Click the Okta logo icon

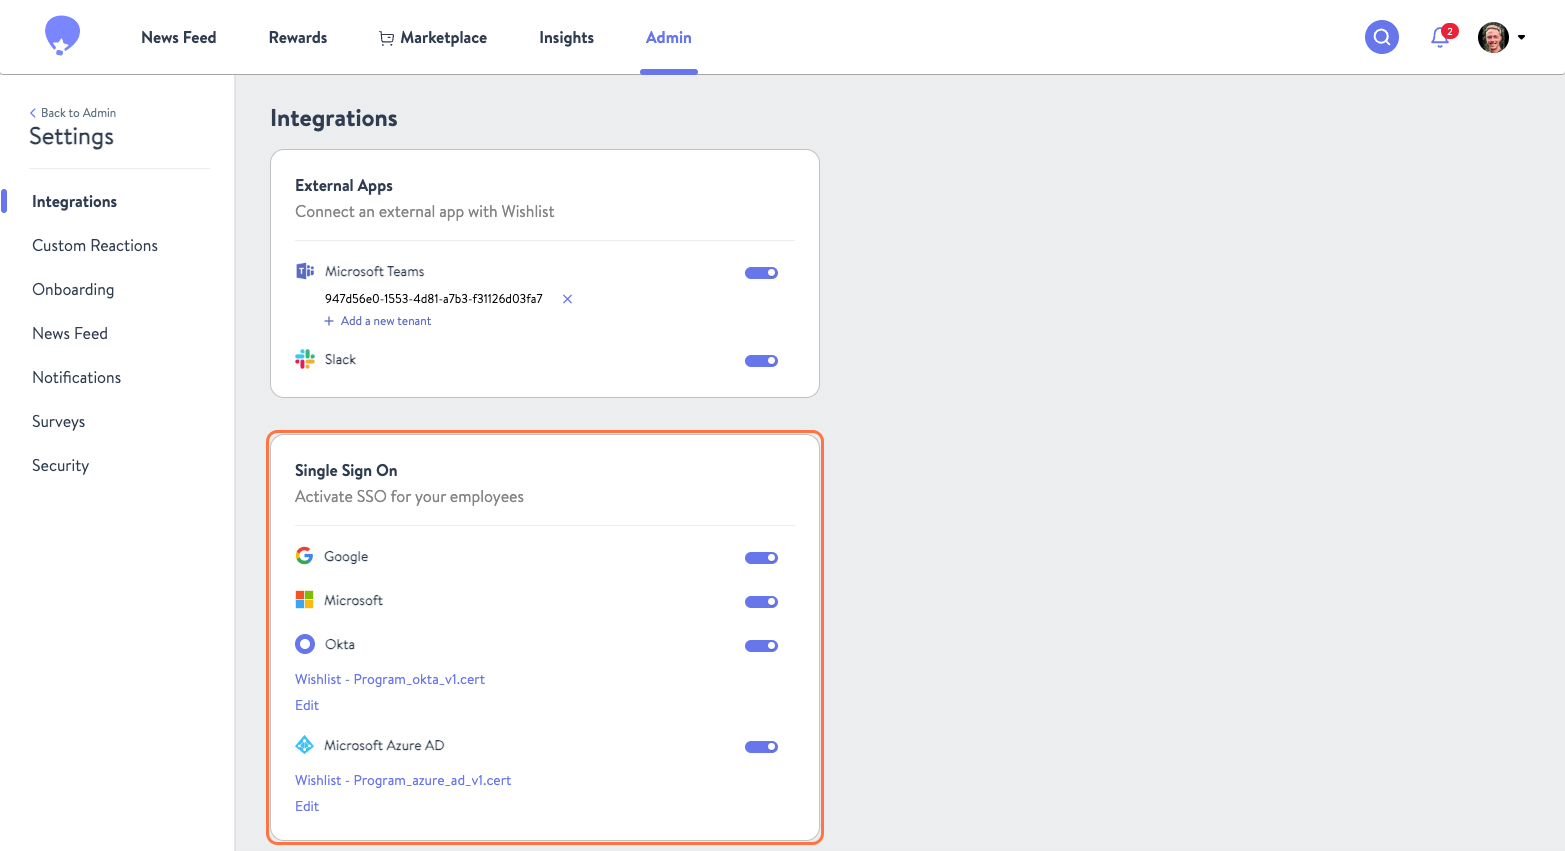click(x=305, y=644)
